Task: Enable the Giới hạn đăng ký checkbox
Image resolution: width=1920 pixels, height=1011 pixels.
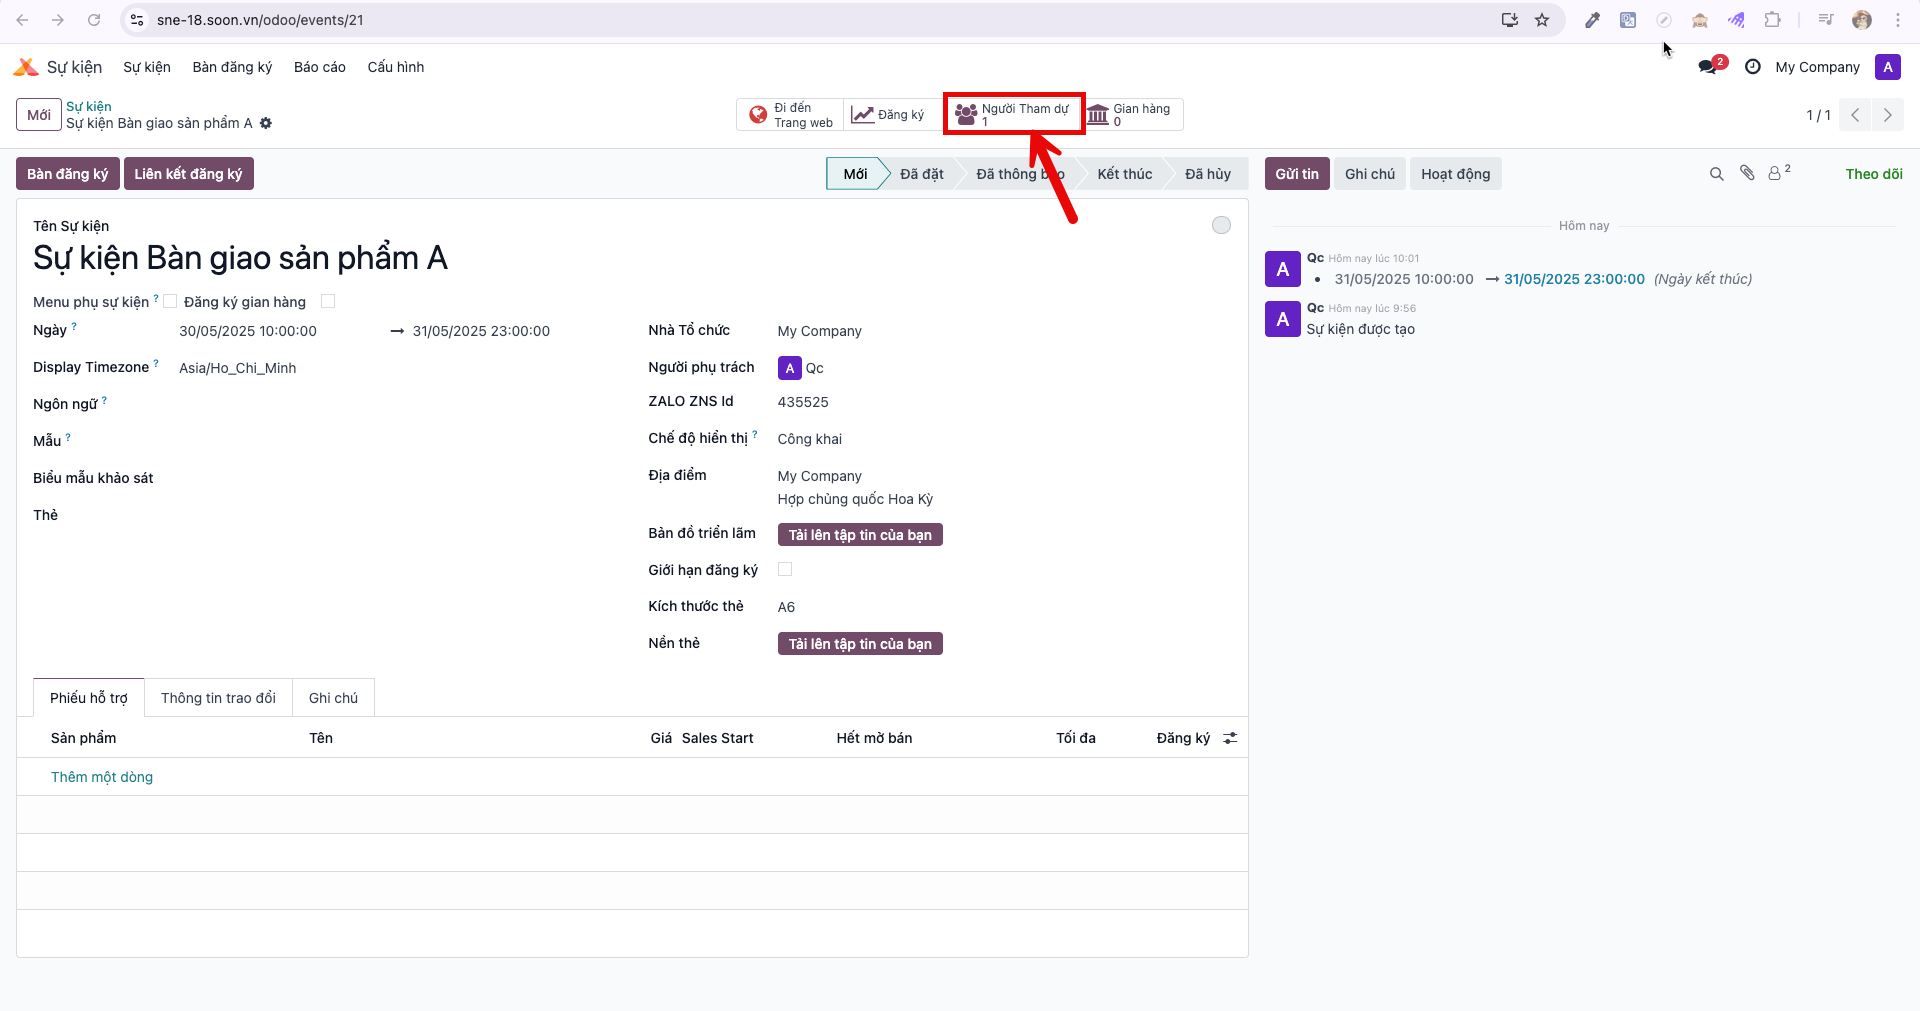Action: pos(785,569)
